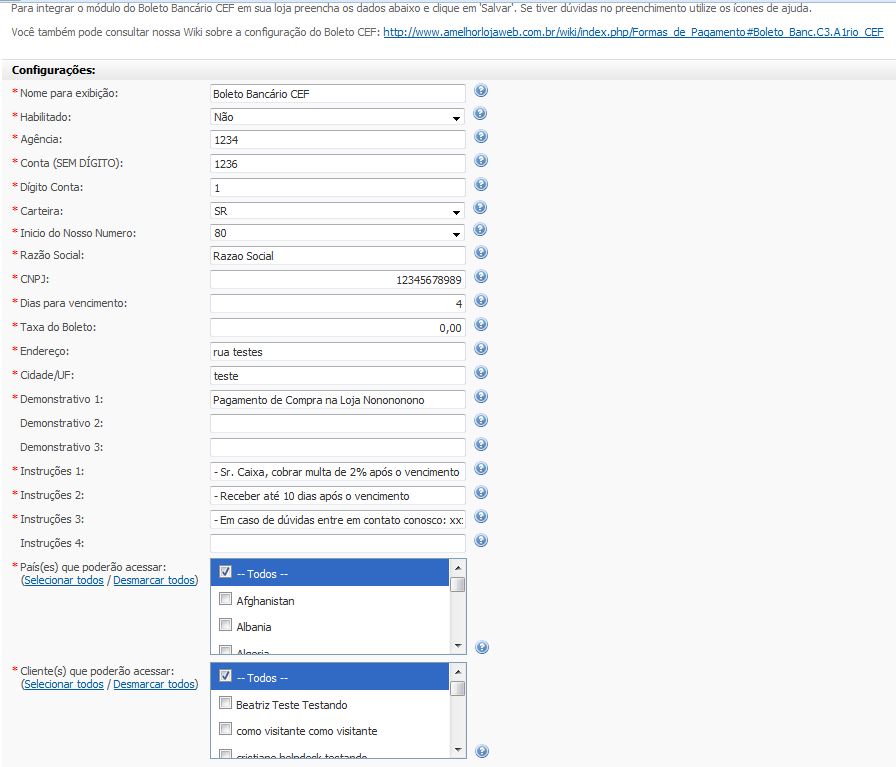Viewport: 896px width, 767px height.
Task: Open help icon for Cidade/UF
Action: click(481, 372)
